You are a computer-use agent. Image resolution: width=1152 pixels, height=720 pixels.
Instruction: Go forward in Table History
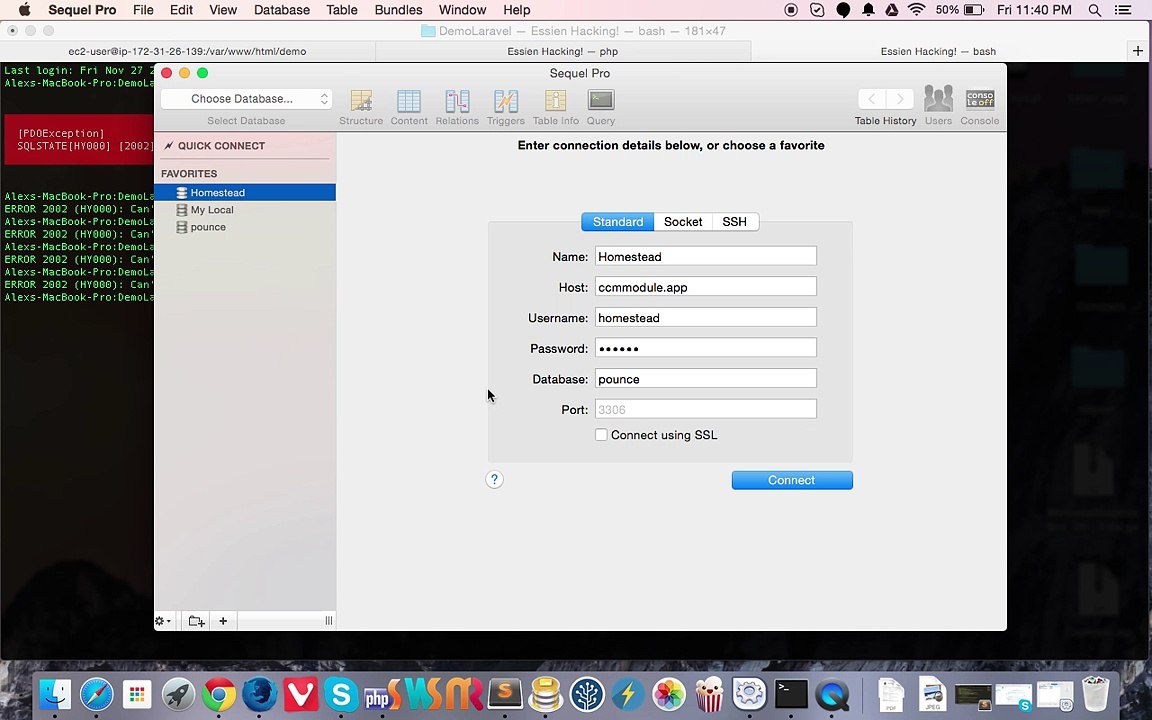point(899,98)
